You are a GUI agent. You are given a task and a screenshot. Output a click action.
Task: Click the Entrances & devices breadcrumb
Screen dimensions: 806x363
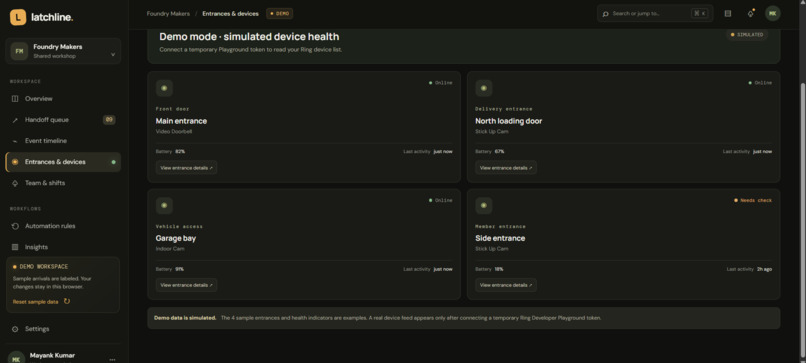point(230,14)
